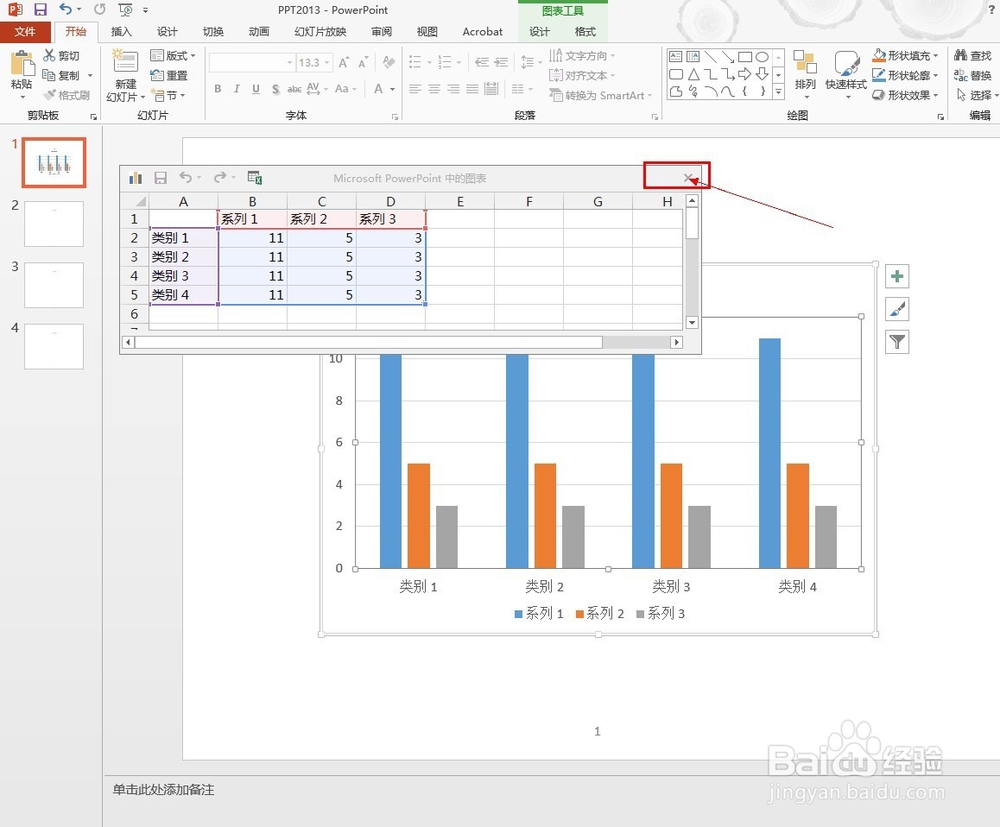1000x827 pixels.
Task: Click the Cut scissors button
Action: (61, 55)
